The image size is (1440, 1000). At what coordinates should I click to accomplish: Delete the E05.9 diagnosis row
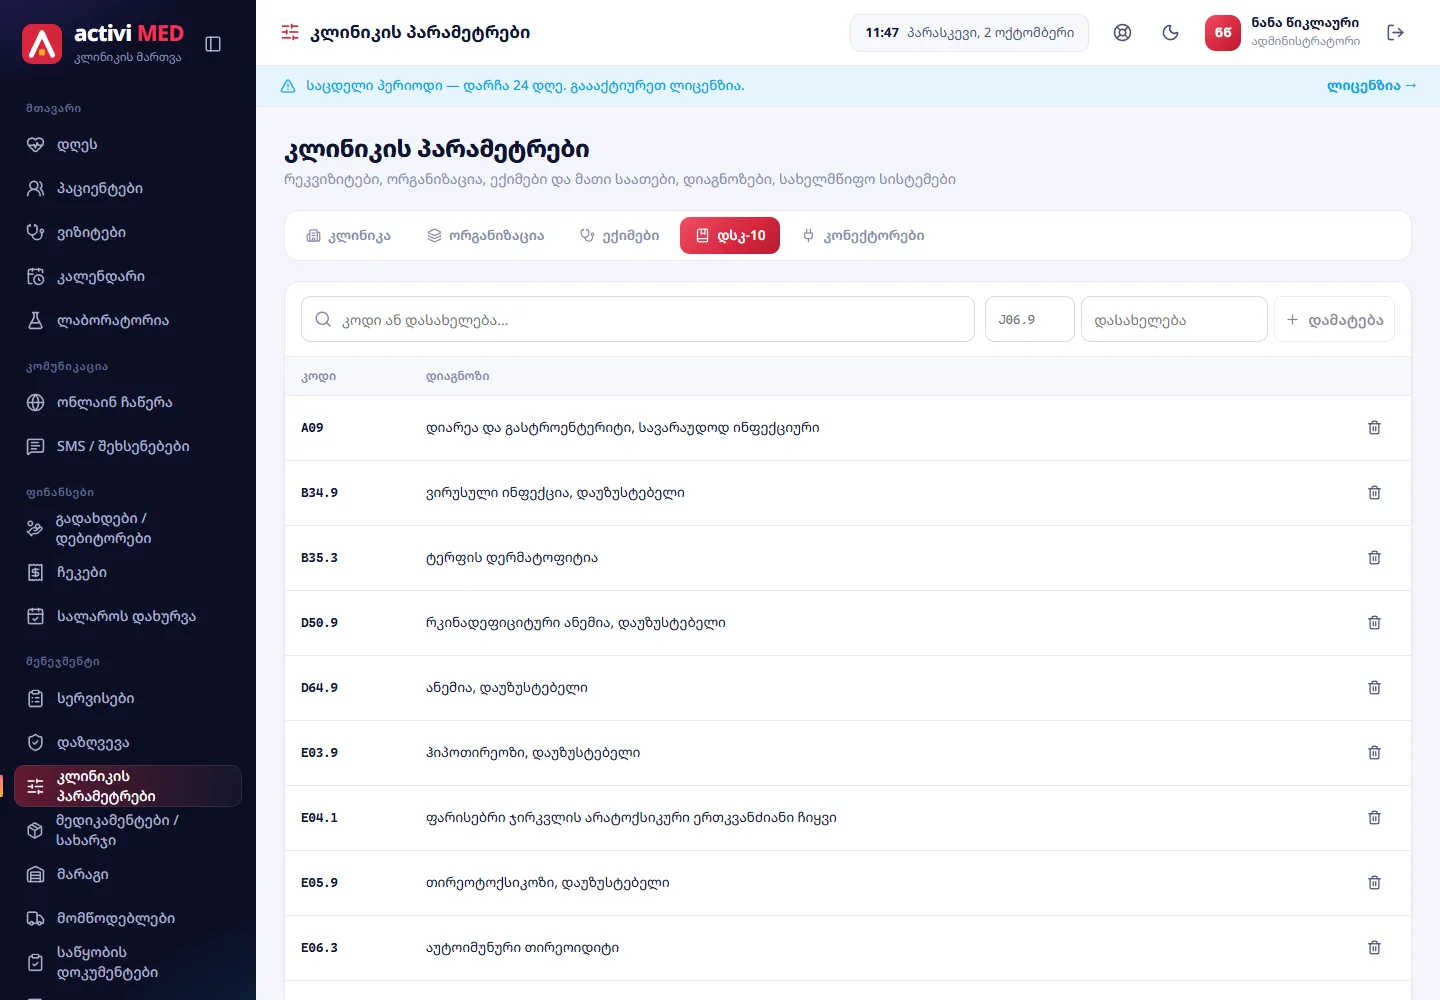point(1374,883)
